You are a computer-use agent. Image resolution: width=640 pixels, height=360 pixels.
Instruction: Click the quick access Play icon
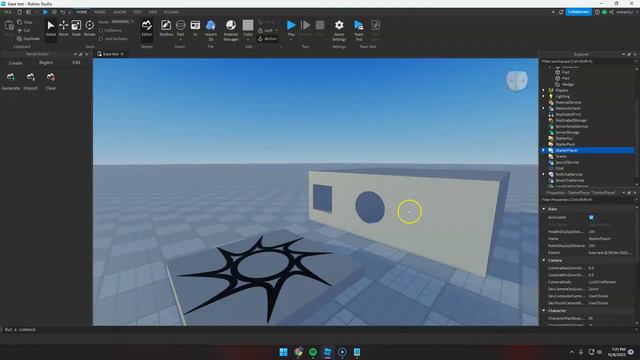pos(45,12)
